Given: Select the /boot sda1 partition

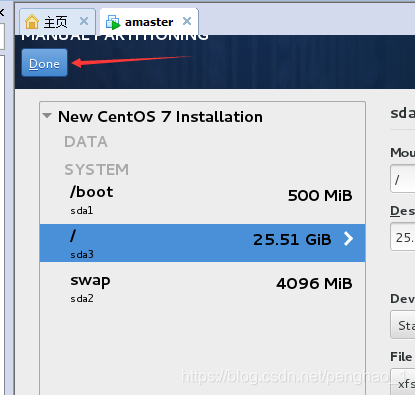Looking at the screenshot, I should coord(202,201).
